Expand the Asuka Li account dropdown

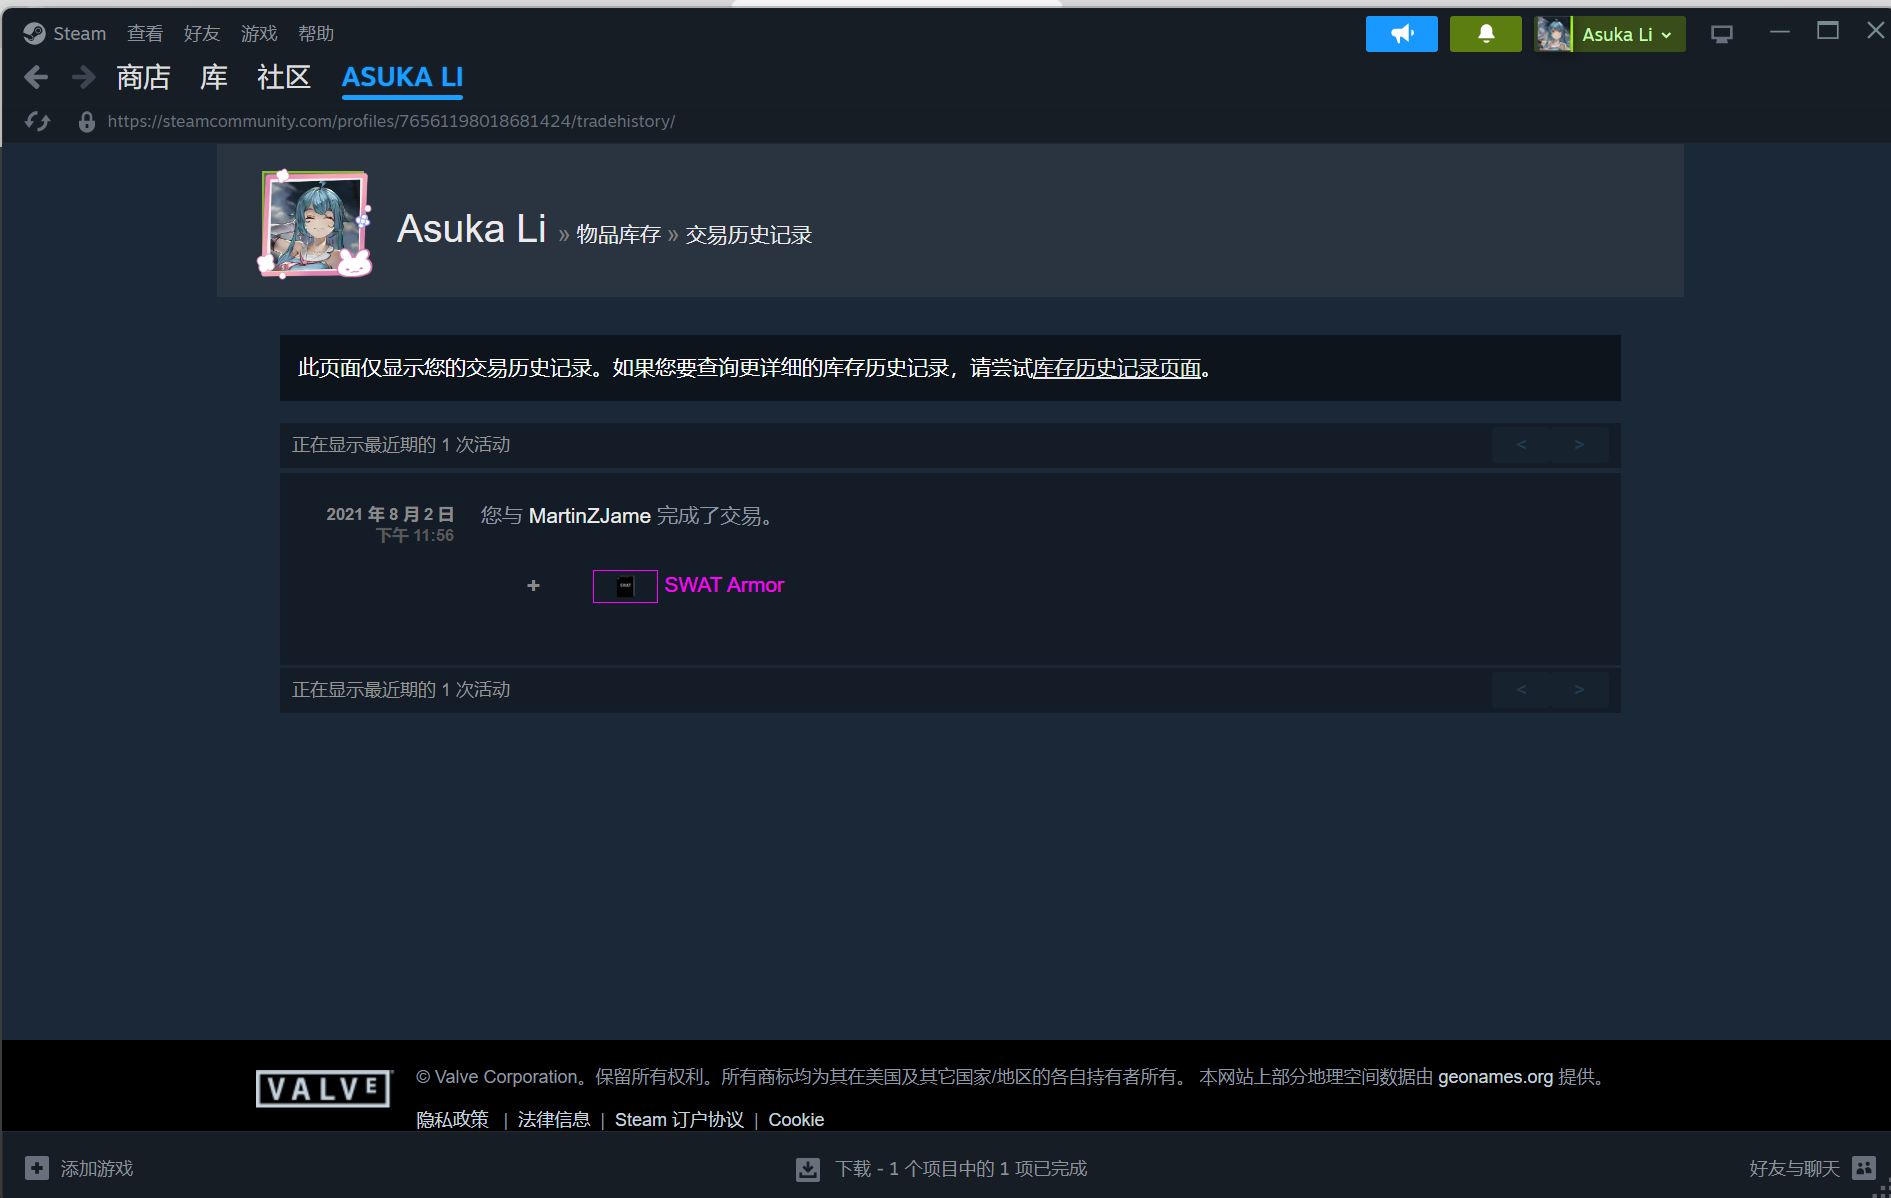click(x=1627, y=34)
